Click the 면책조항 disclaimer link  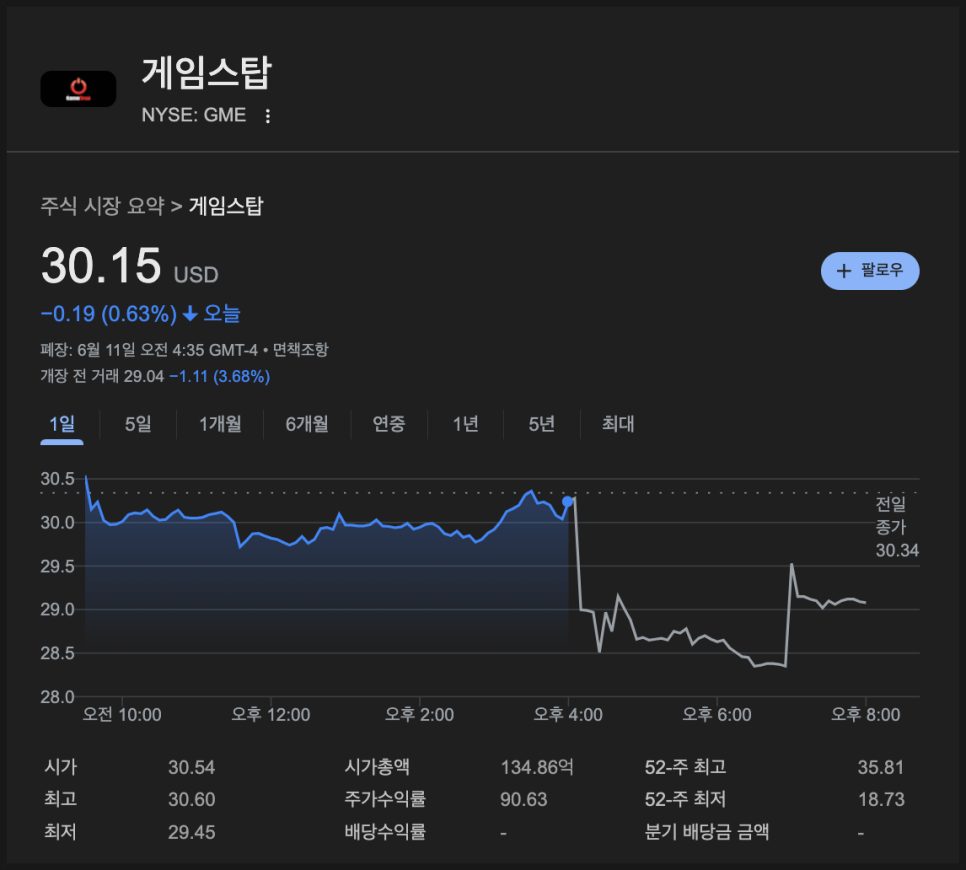coord(301,350)
